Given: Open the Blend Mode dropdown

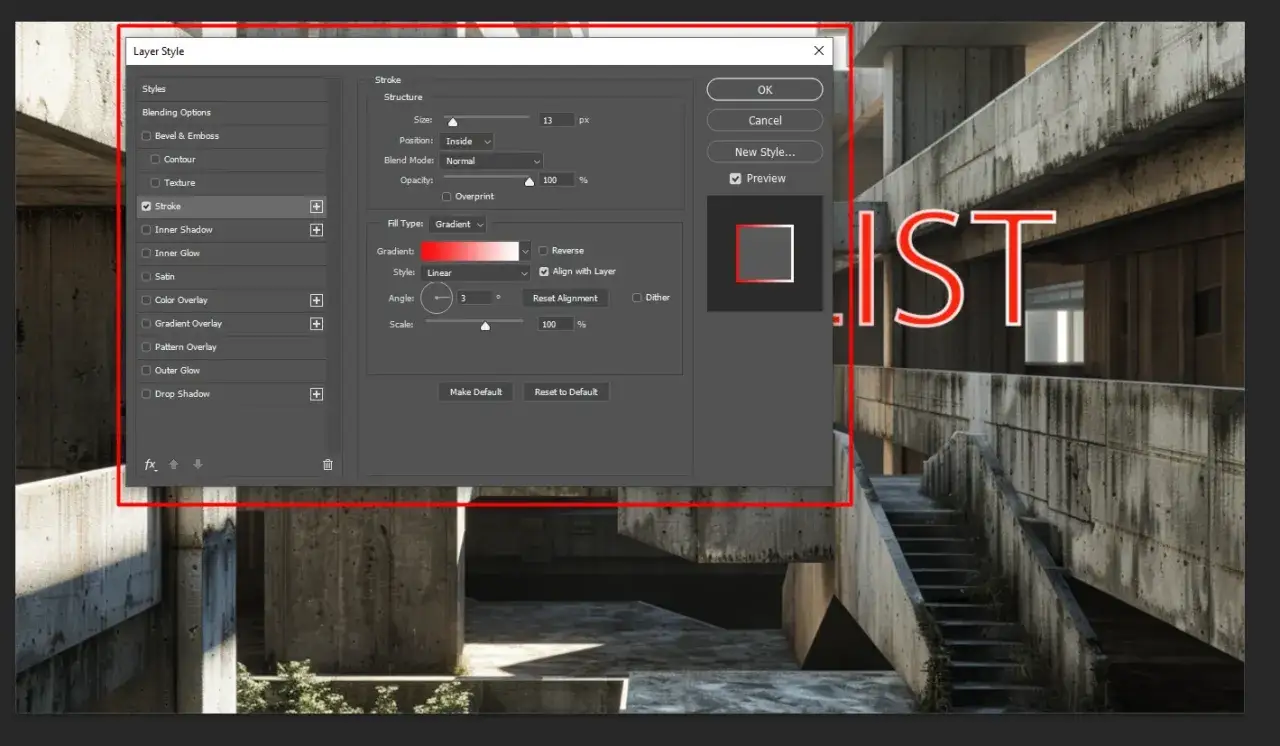Looking at the screenshot, I should click(491, 161).
